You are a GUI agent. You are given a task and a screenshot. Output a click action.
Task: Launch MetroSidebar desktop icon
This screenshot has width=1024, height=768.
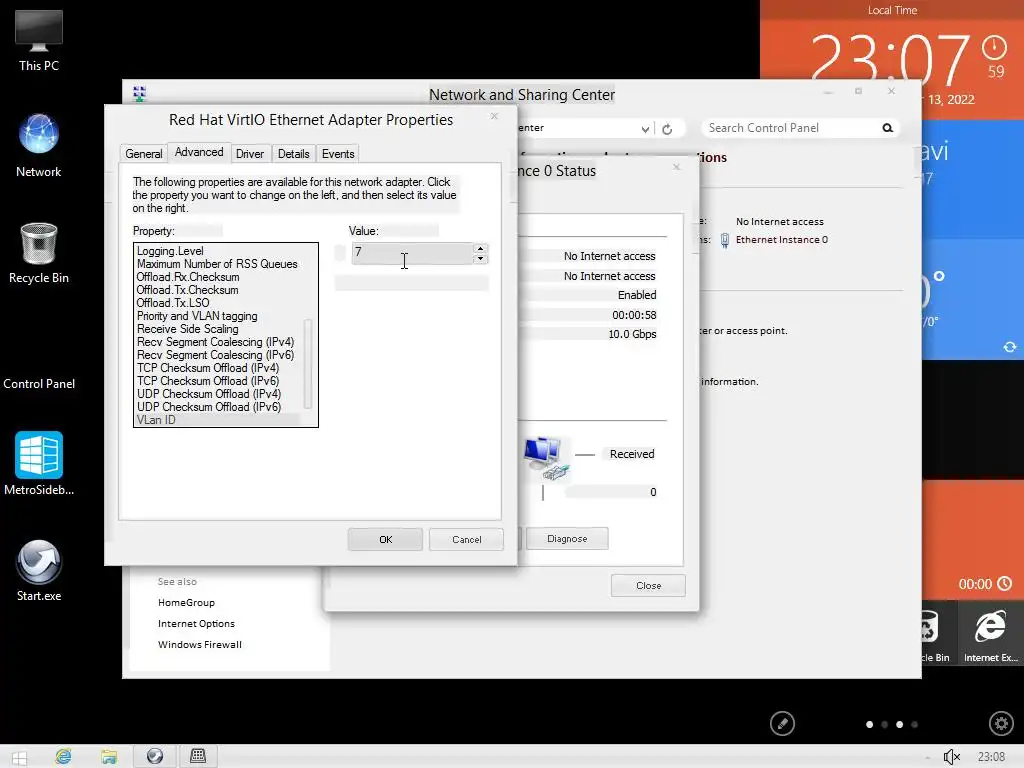click(39, 463)
